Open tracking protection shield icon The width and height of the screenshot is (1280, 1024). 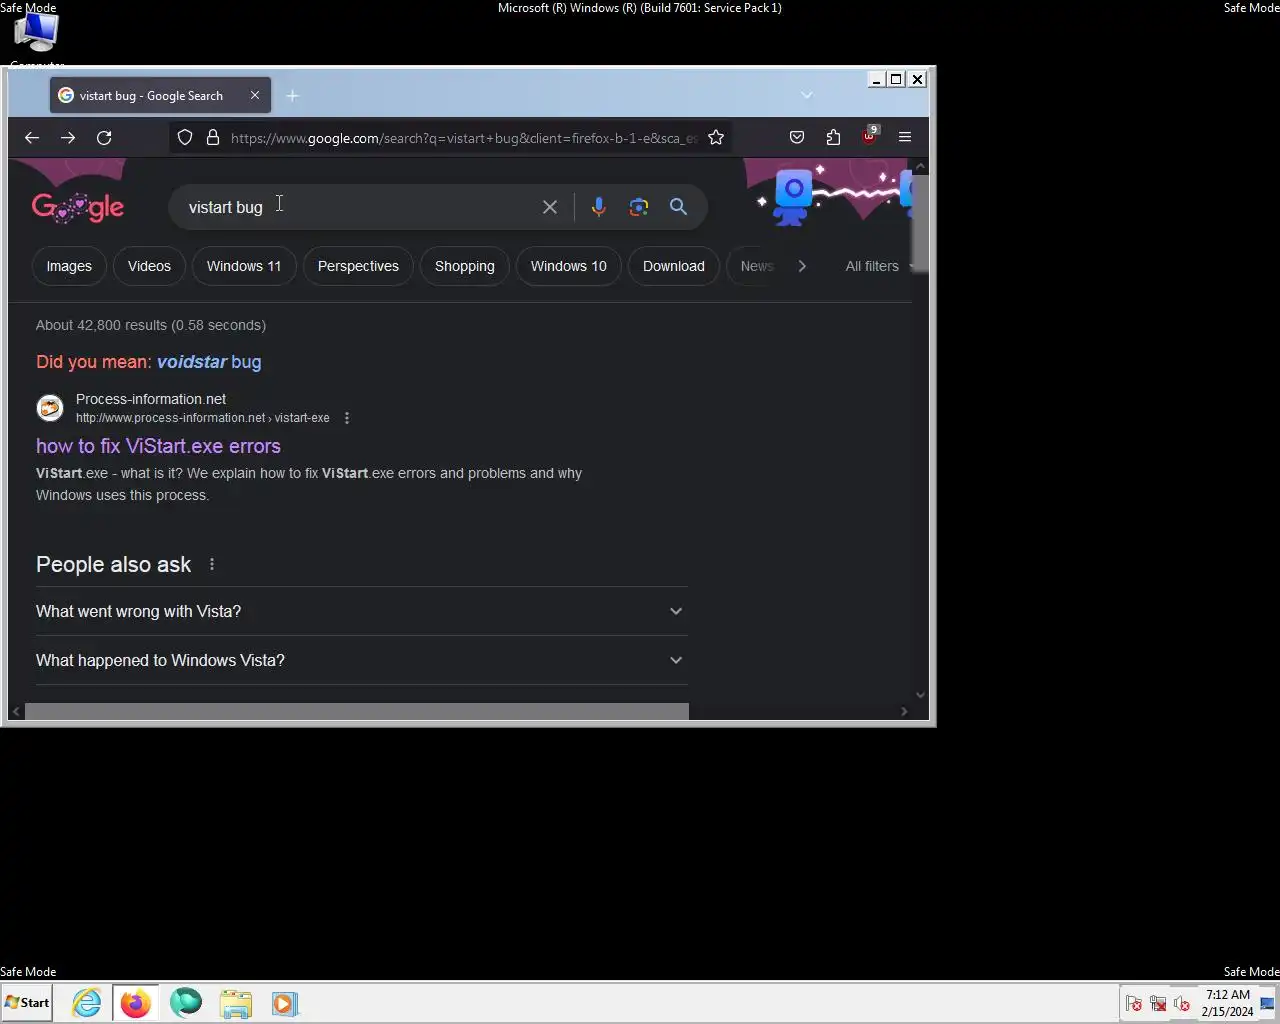[x=185, y=138]
